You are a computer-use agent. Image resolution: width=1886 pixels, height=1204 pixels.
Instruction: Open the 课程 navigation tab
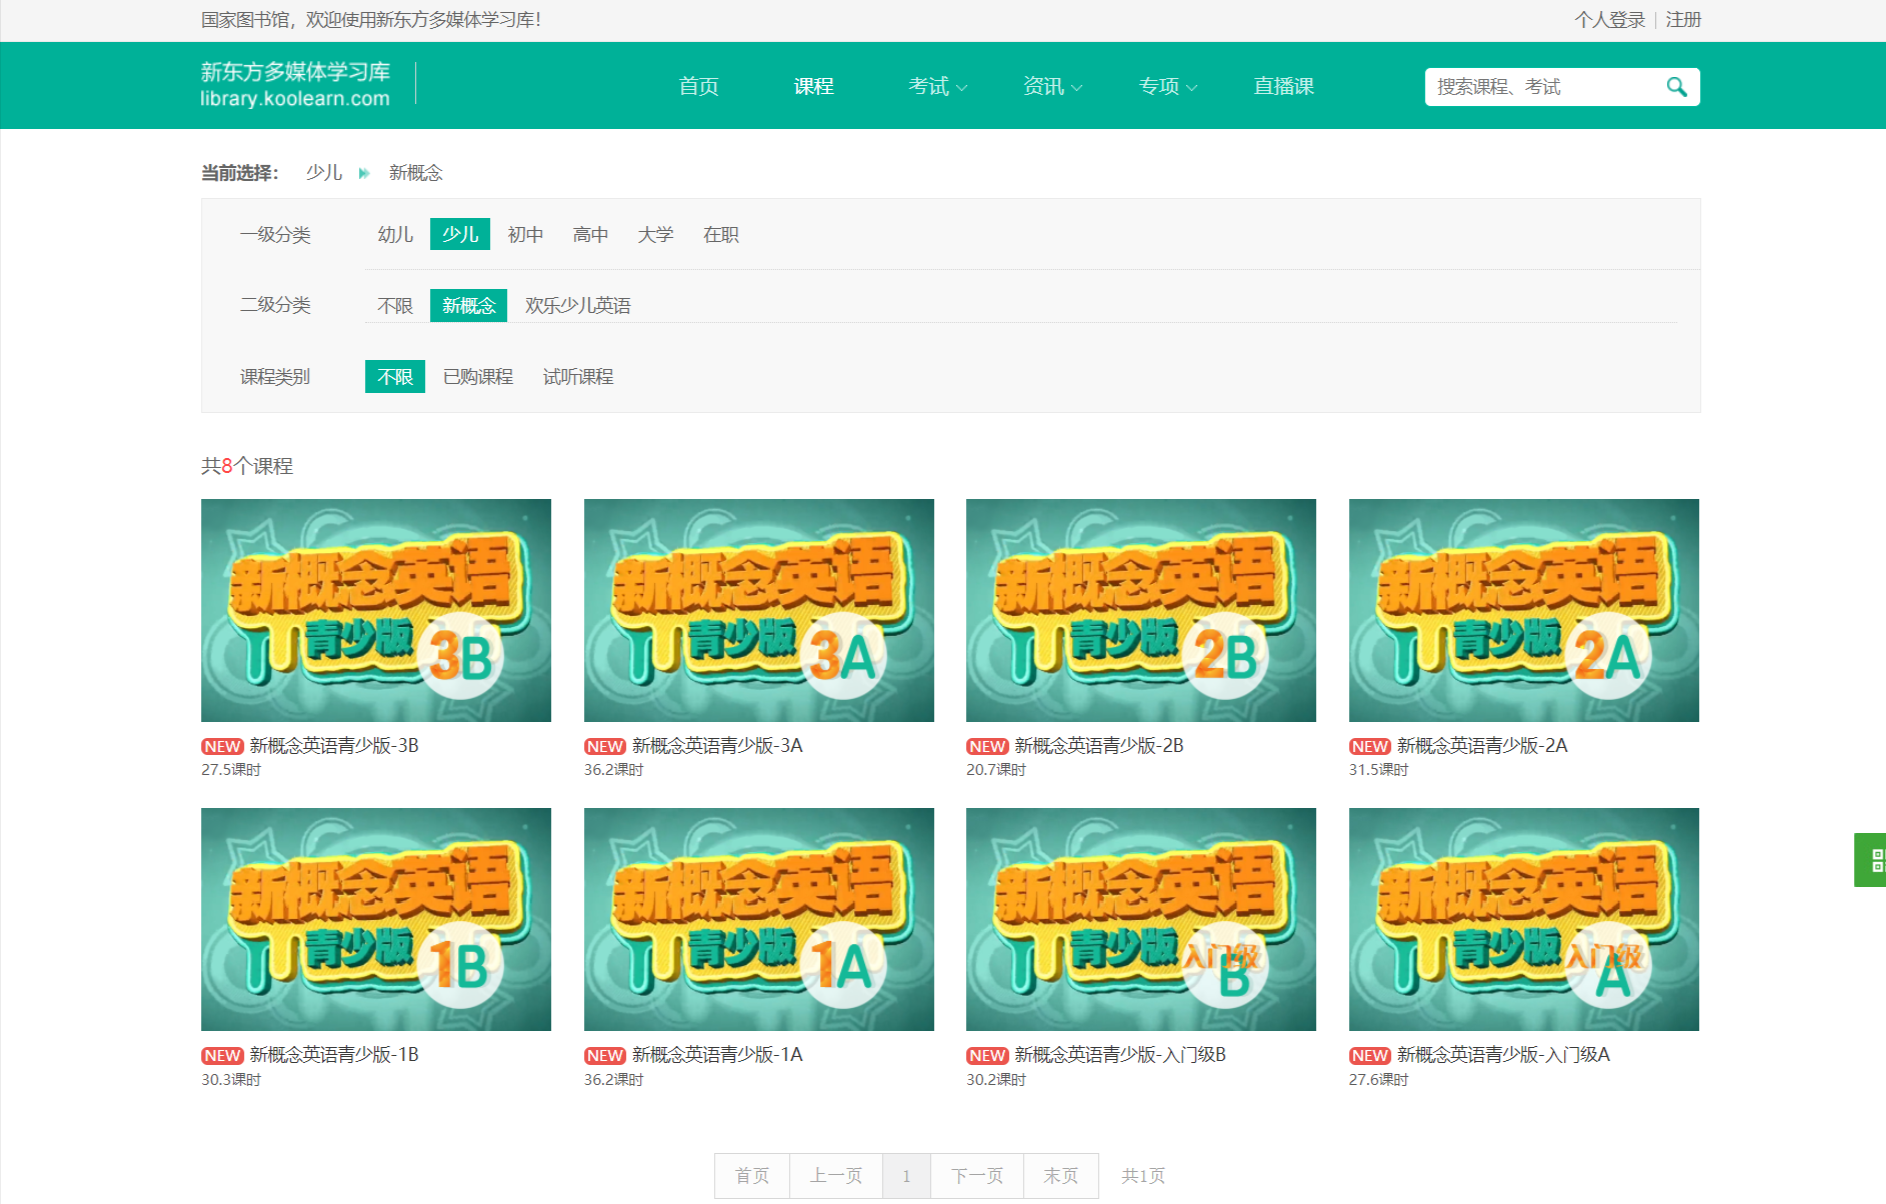pyautogui.click(x=813, y=87)
